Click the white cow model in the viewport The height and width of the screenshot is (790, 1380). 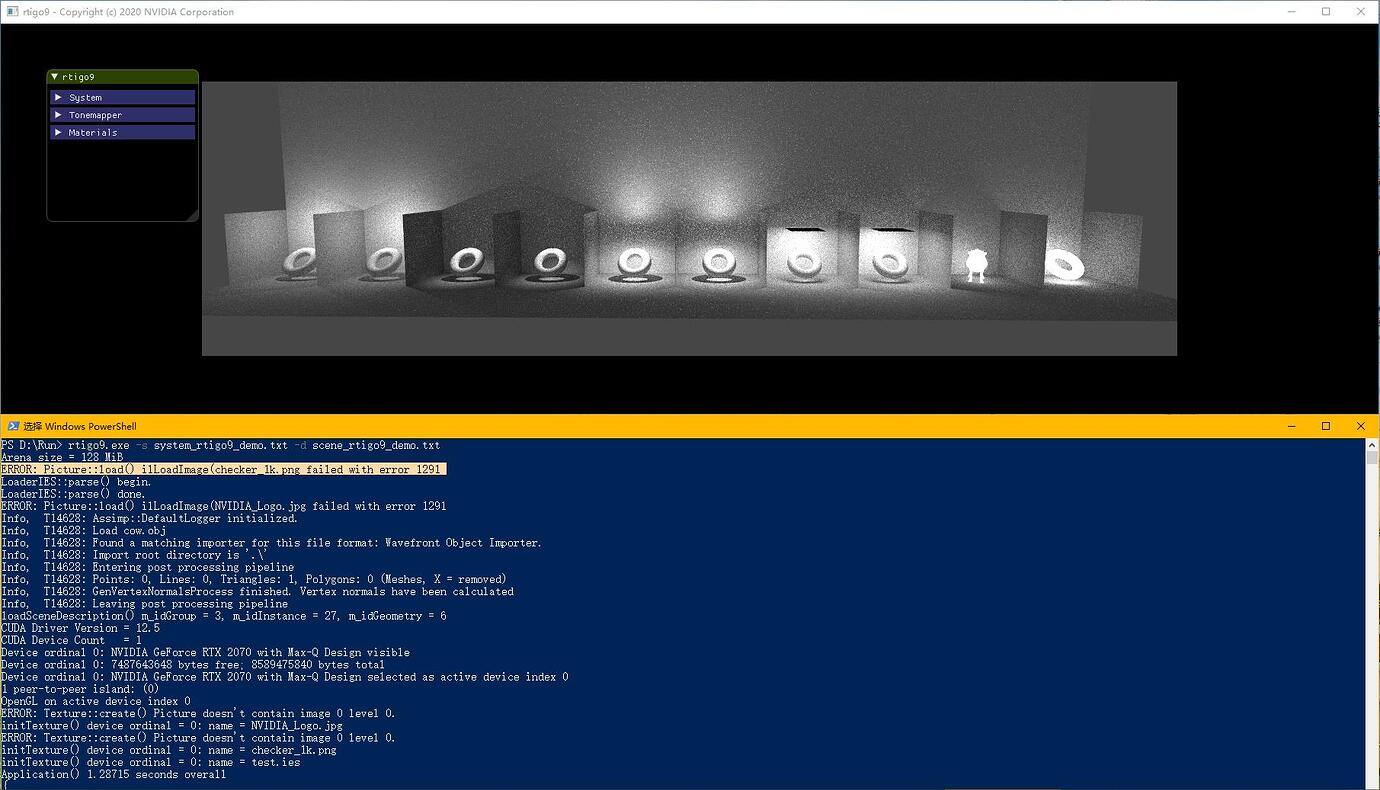(x=975, y=262)
